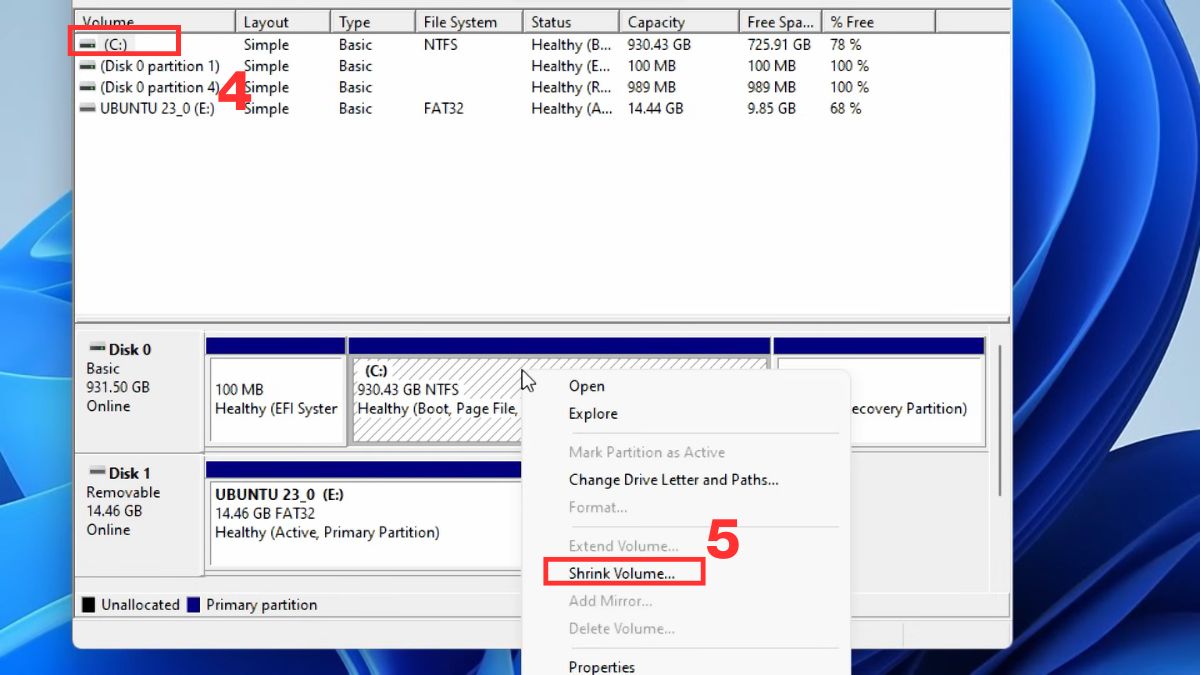Image resolution: width=1200 pixels, height=675 pixels.
Task: Click the Disk 1 removable disk icon
Action: click(97, 472)
